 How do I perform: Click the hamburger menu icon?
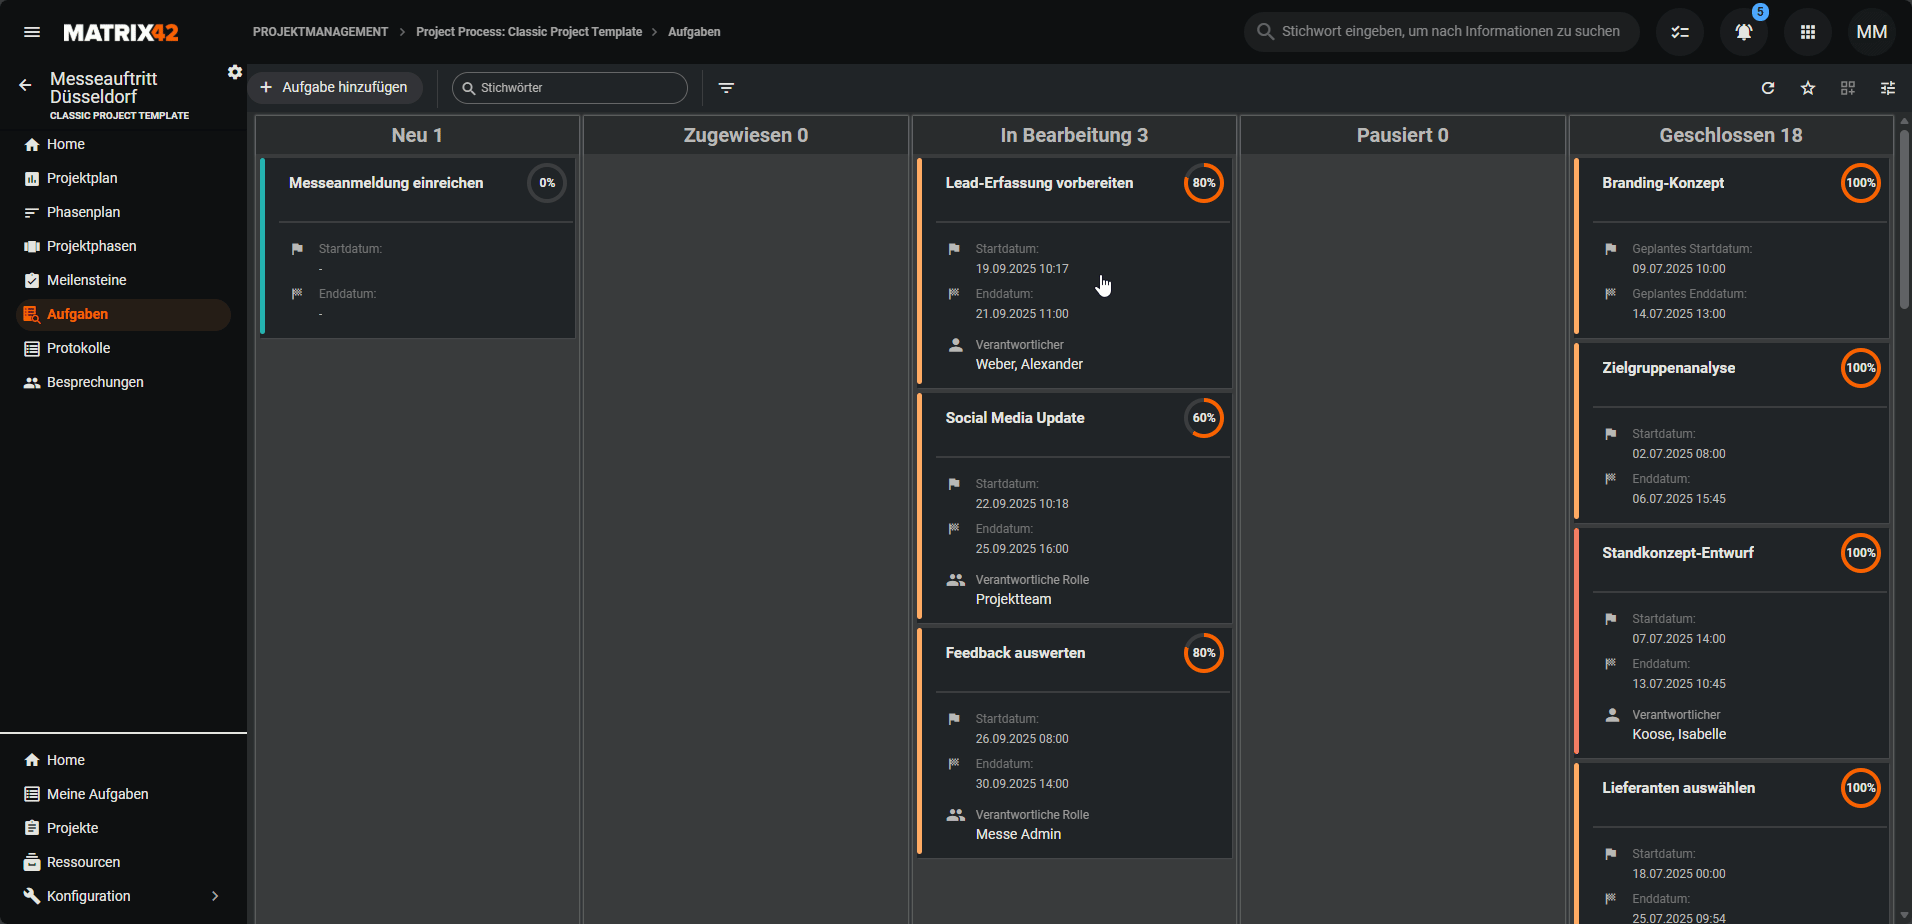pyautogui.click(x=32, y=32)
